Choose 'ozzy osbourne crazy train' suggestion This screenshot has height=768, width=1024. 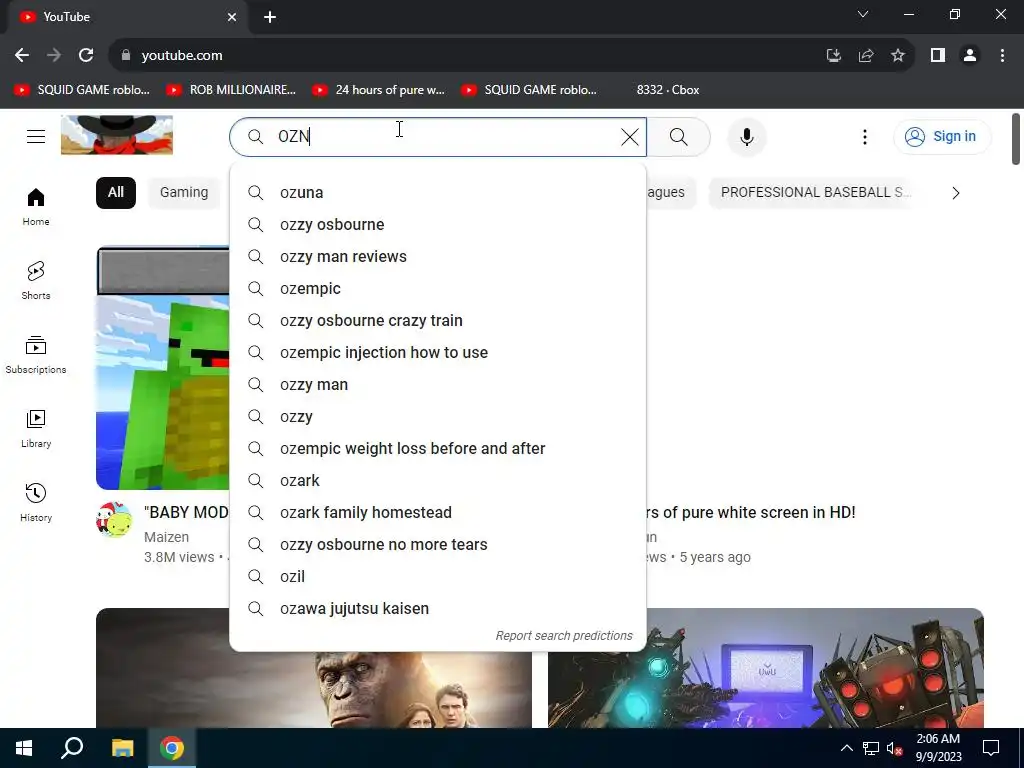(x=438, y=321)
